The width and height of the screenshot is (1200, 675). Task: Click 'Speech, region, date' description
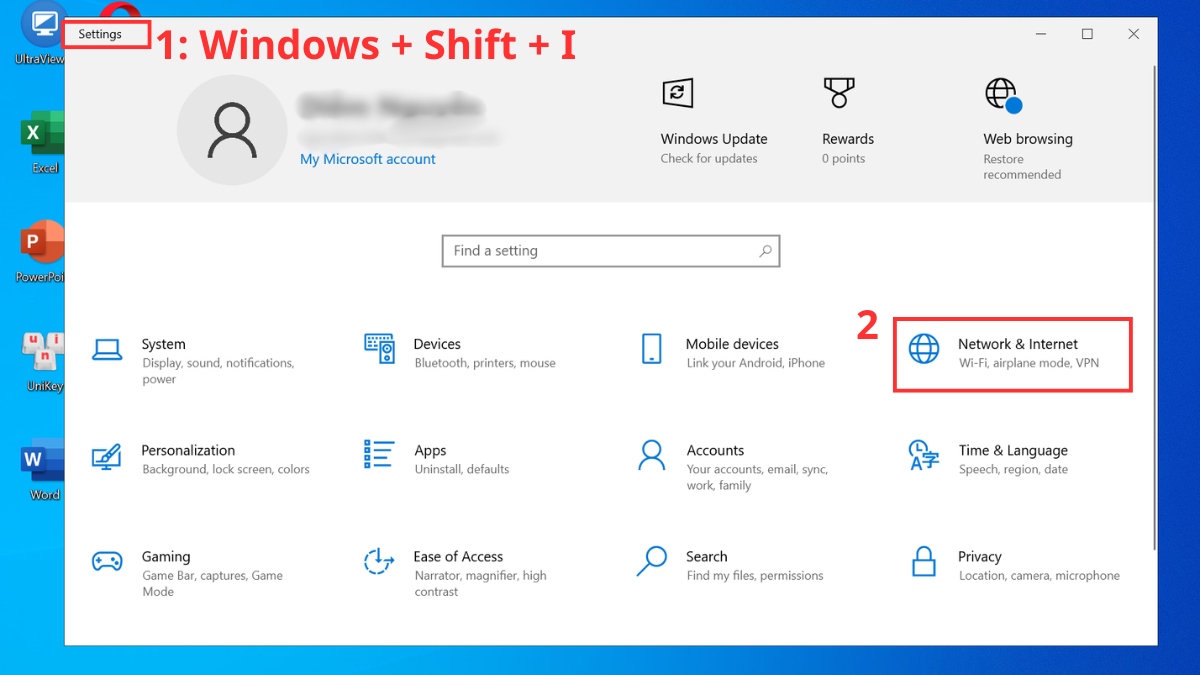(x=1013, y=469)
